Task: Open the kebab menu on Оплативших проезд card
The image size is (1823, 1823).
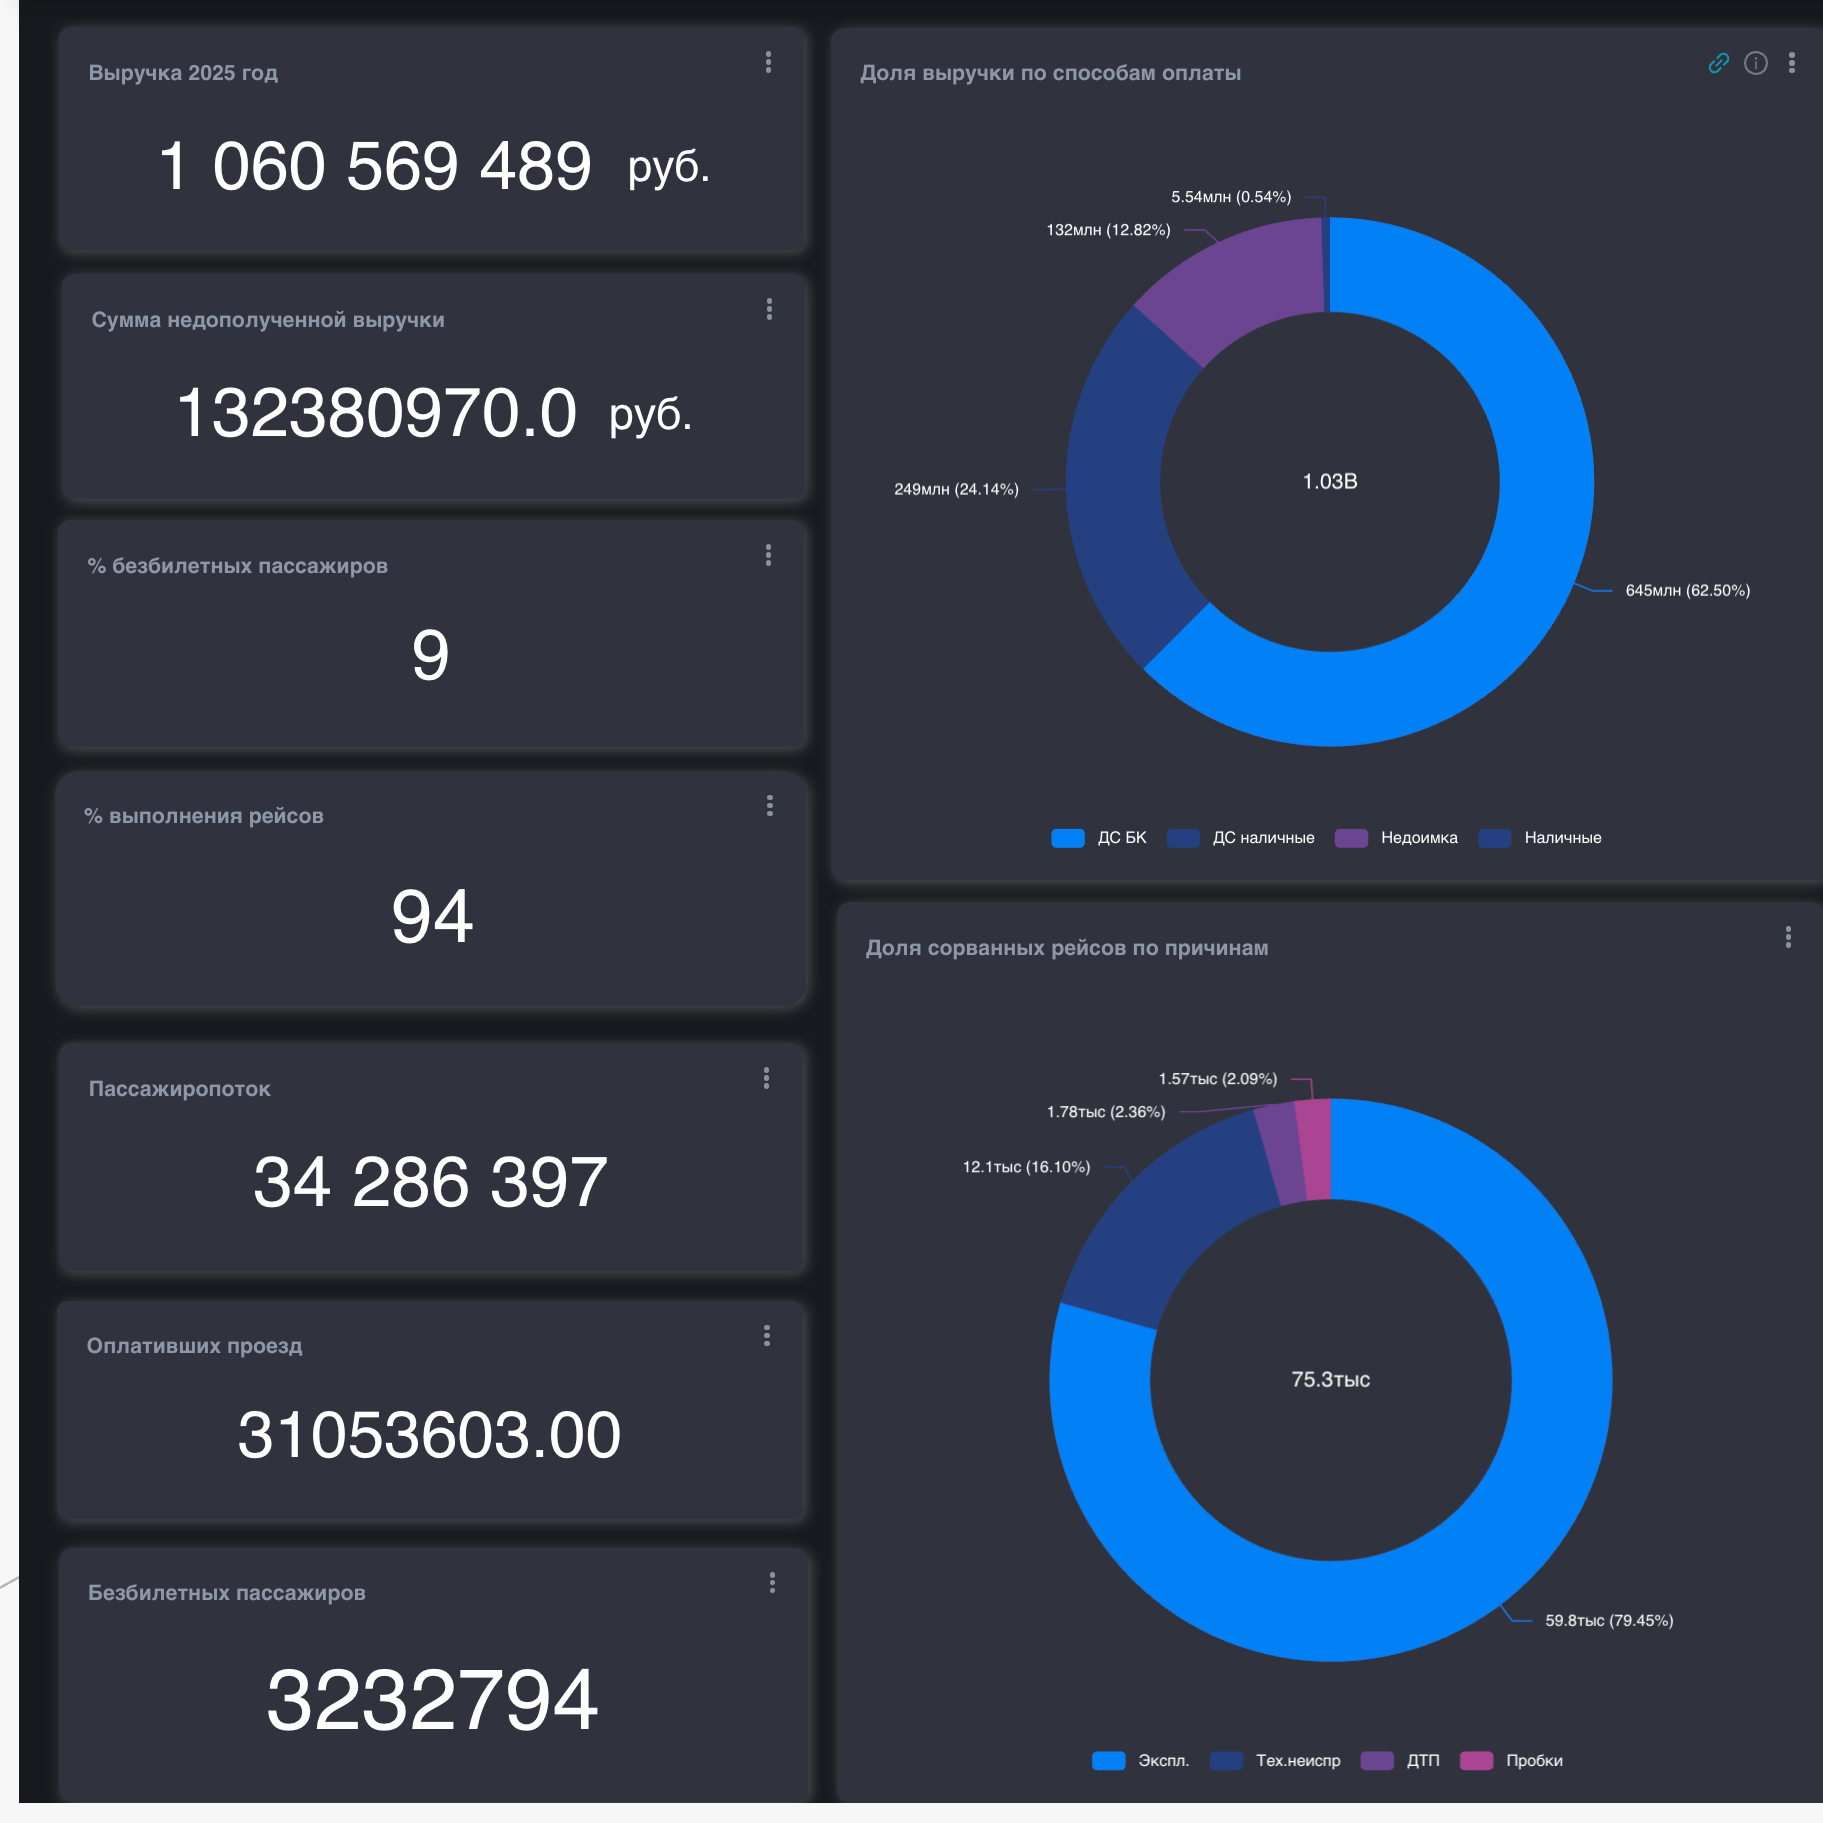Action: (x=767, y=1335)
